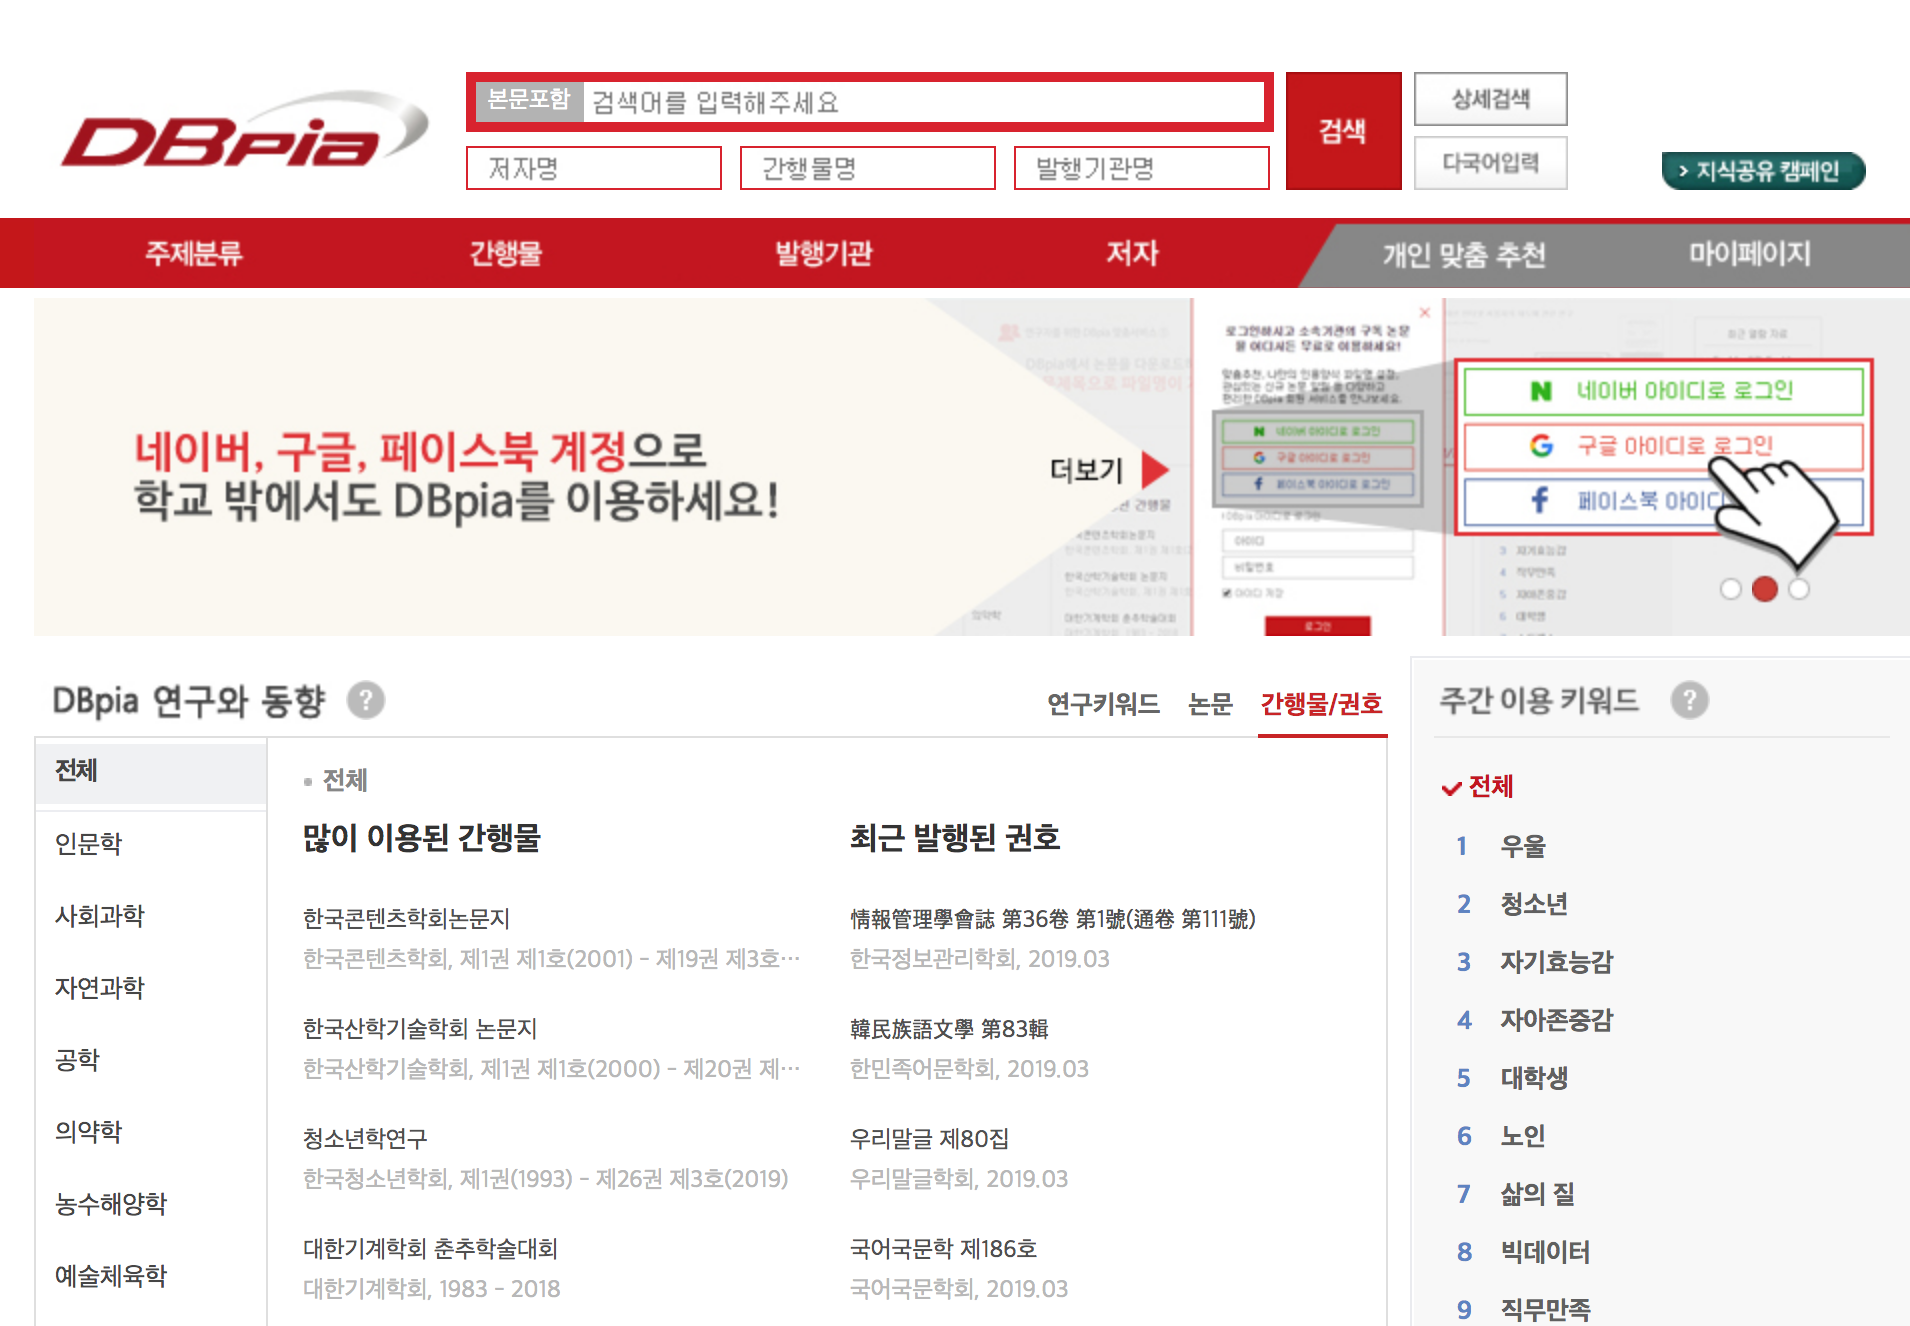The image size is (1910, 1326).
Task: Click keyword 자기효능감 ranked 3
Action: click(1557, 963)
